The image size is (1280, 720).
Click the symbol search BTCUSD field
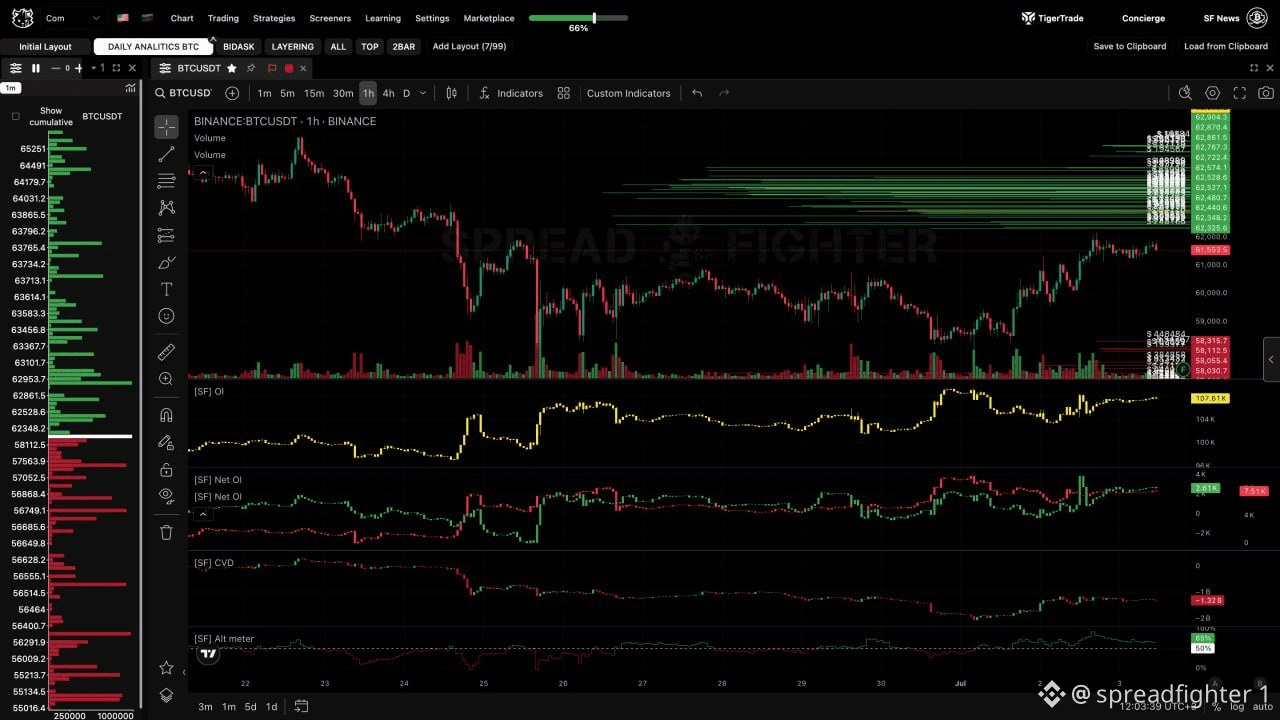coord(183,93)
